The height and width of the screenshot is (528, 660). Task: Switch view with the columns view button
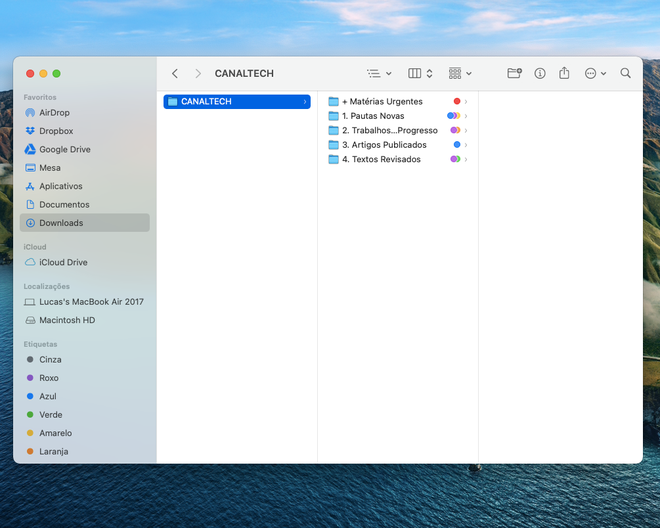point(420,74)
